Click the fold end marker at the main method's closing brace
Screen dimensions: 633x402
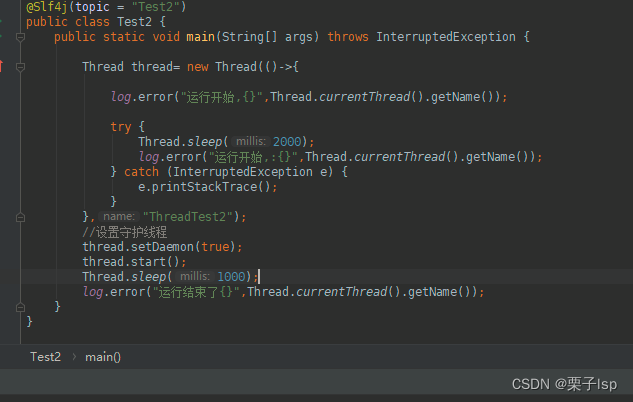click(x=20, y=308)
